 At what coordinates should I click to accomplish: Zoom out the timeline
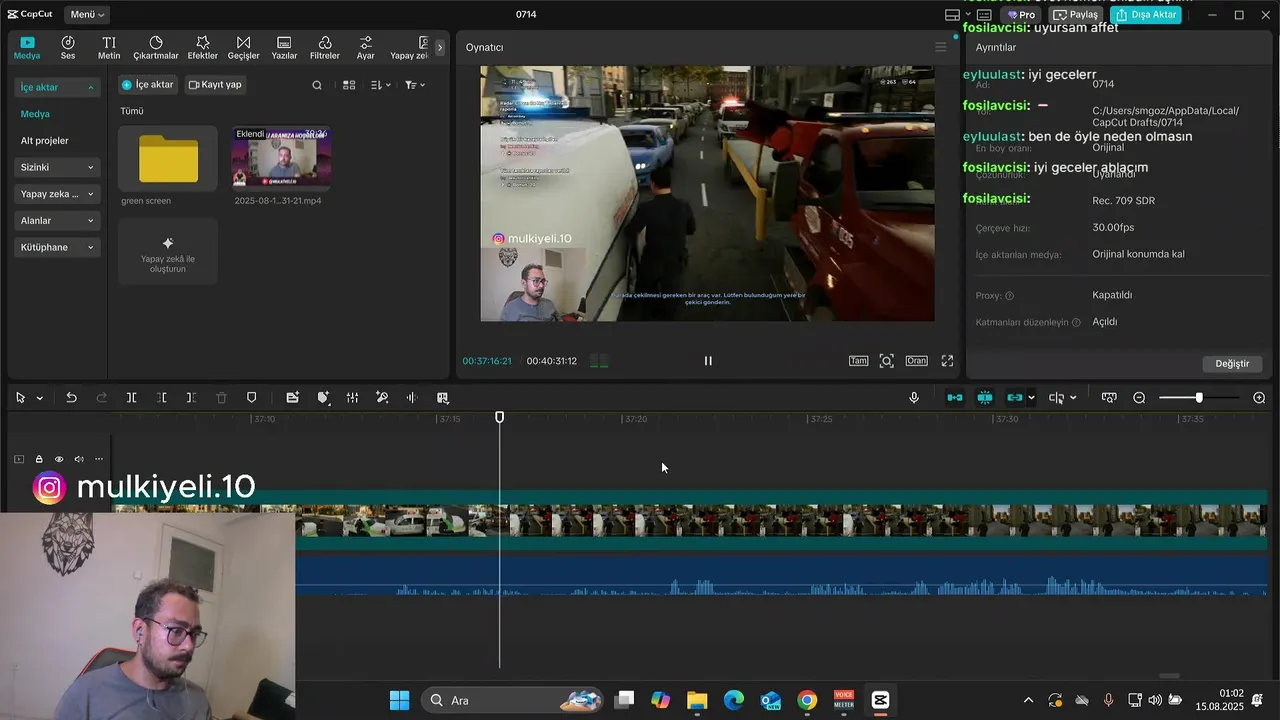click(1139, 398)
